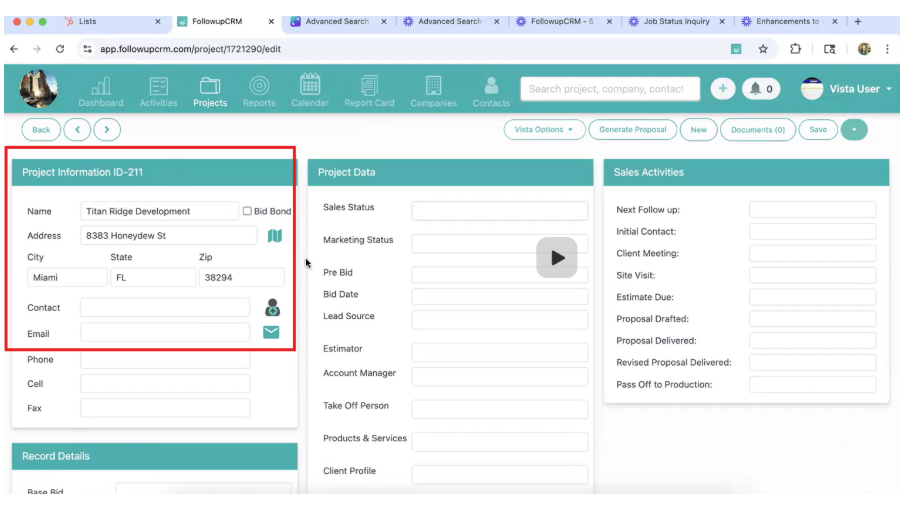Click the Back button

click(41, 130)
